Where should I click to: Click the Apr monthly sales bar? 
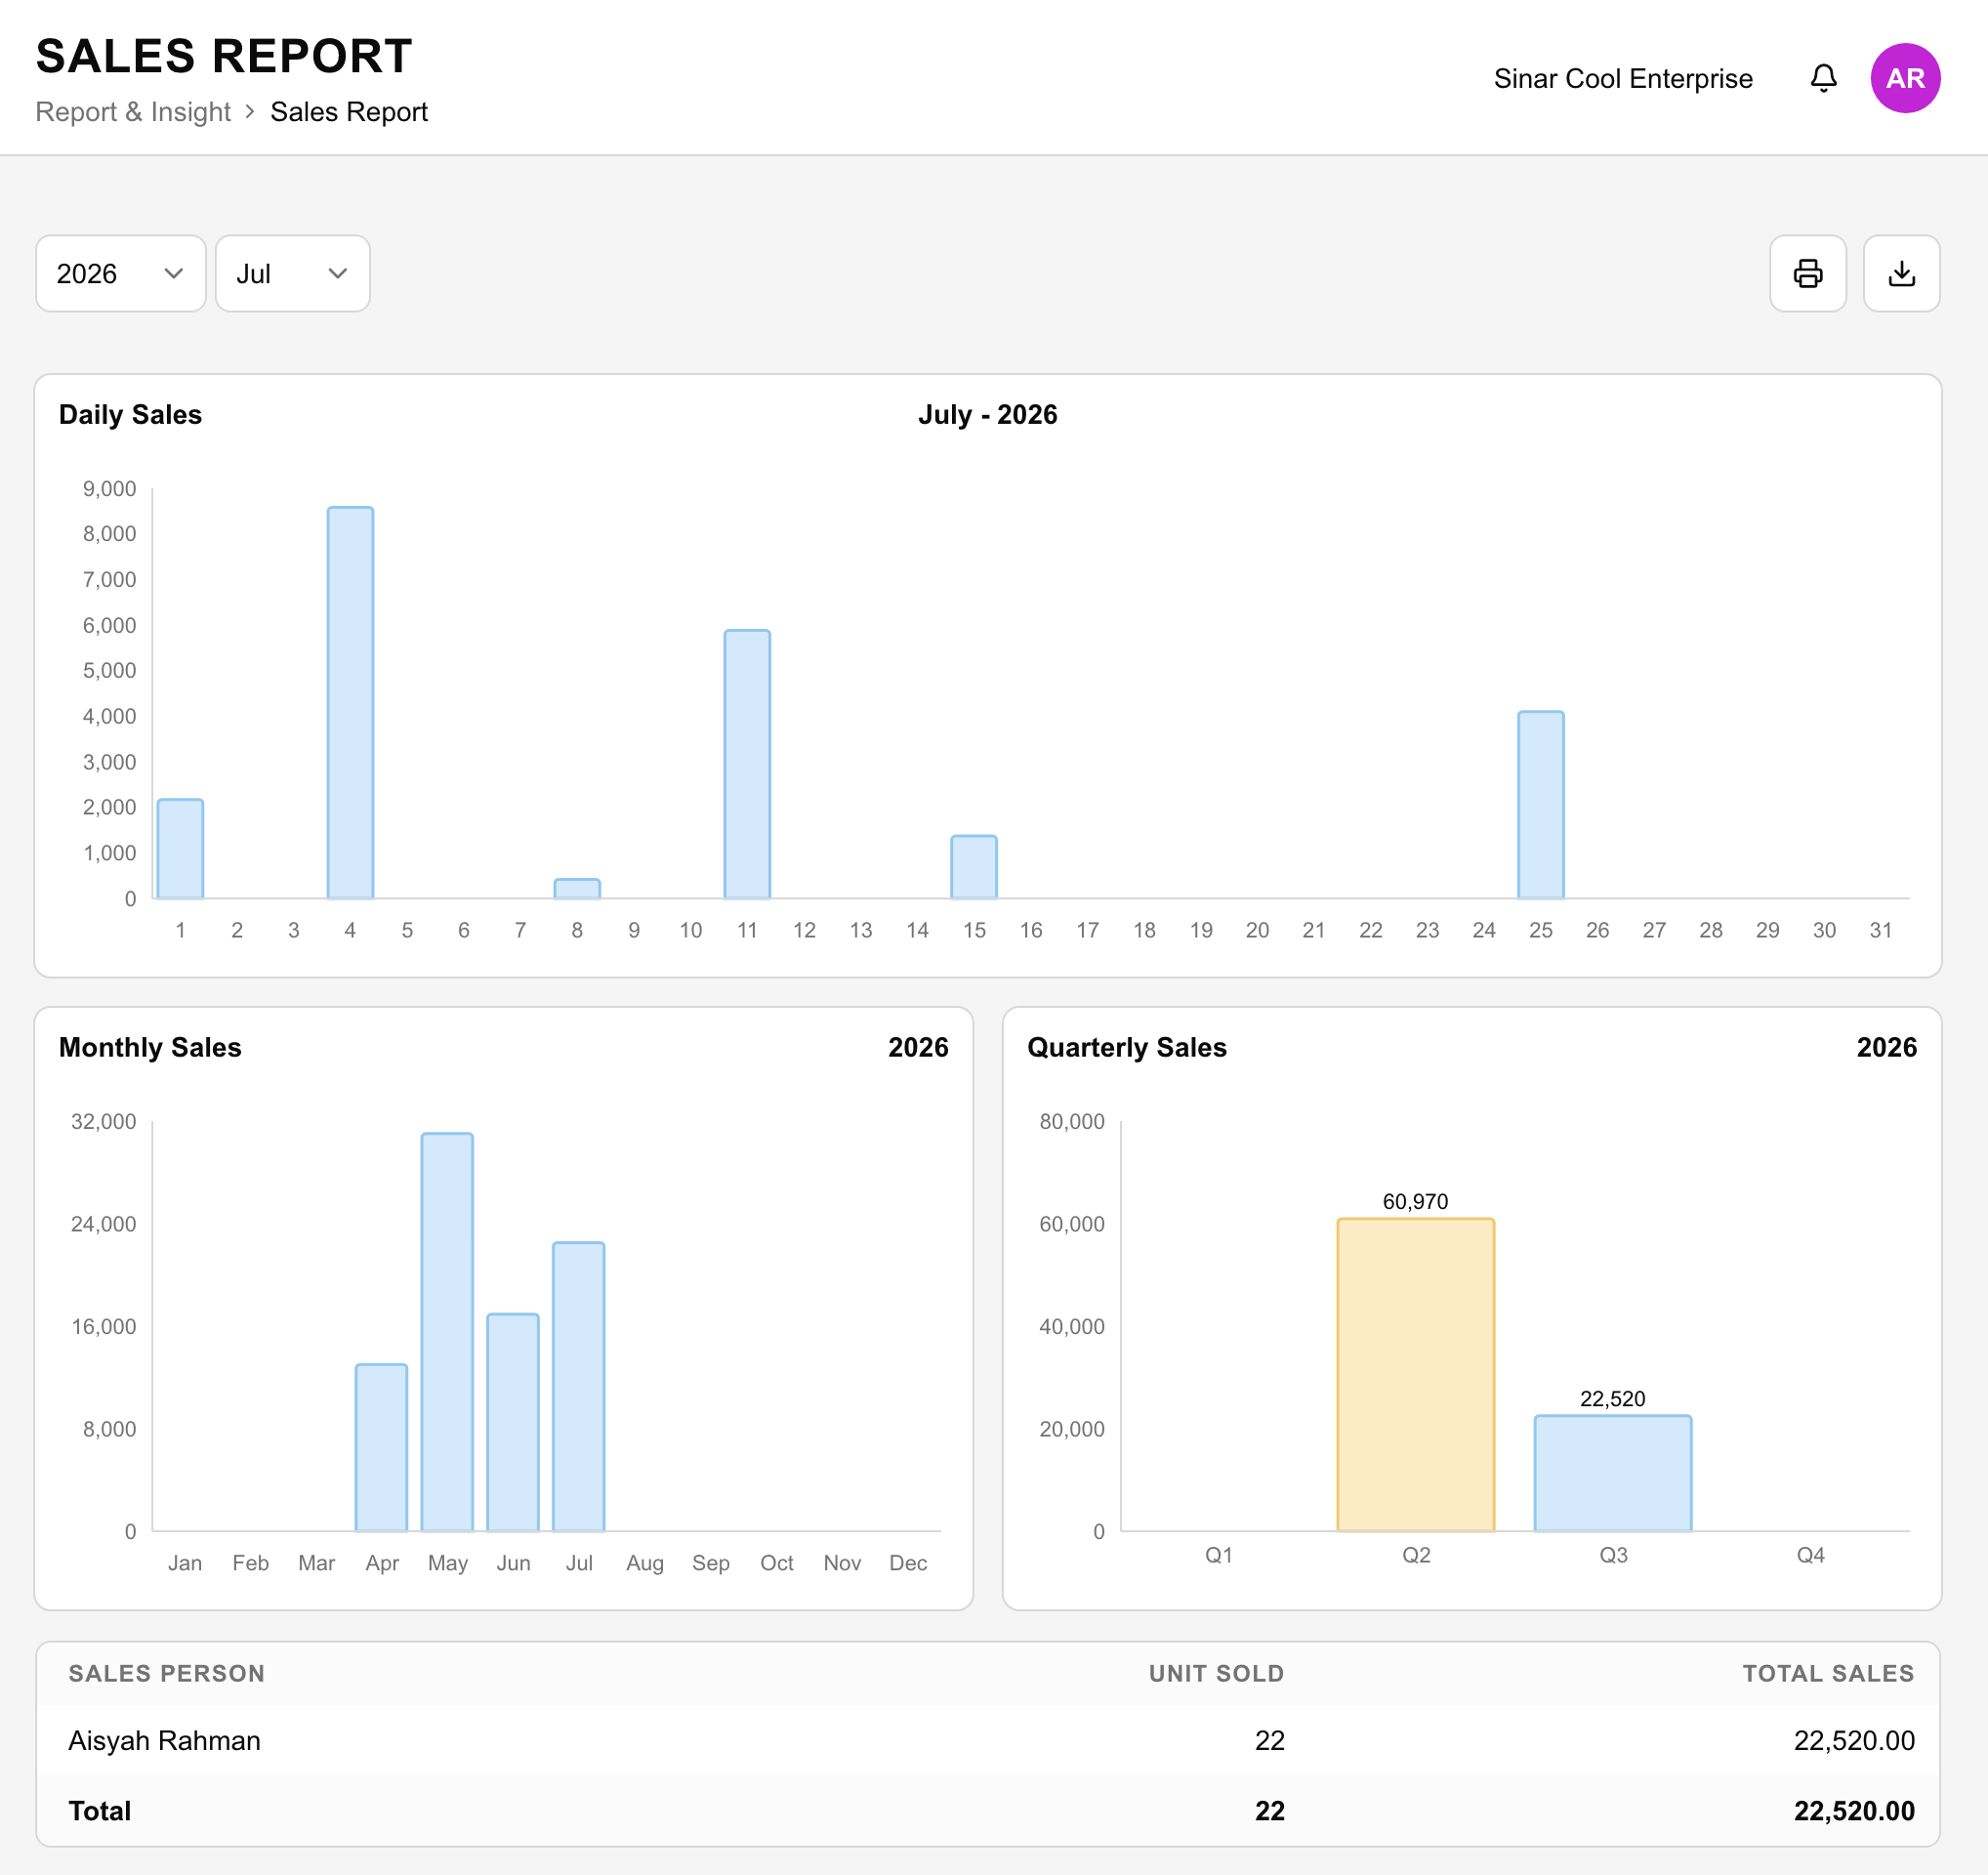pos(381,1447)
